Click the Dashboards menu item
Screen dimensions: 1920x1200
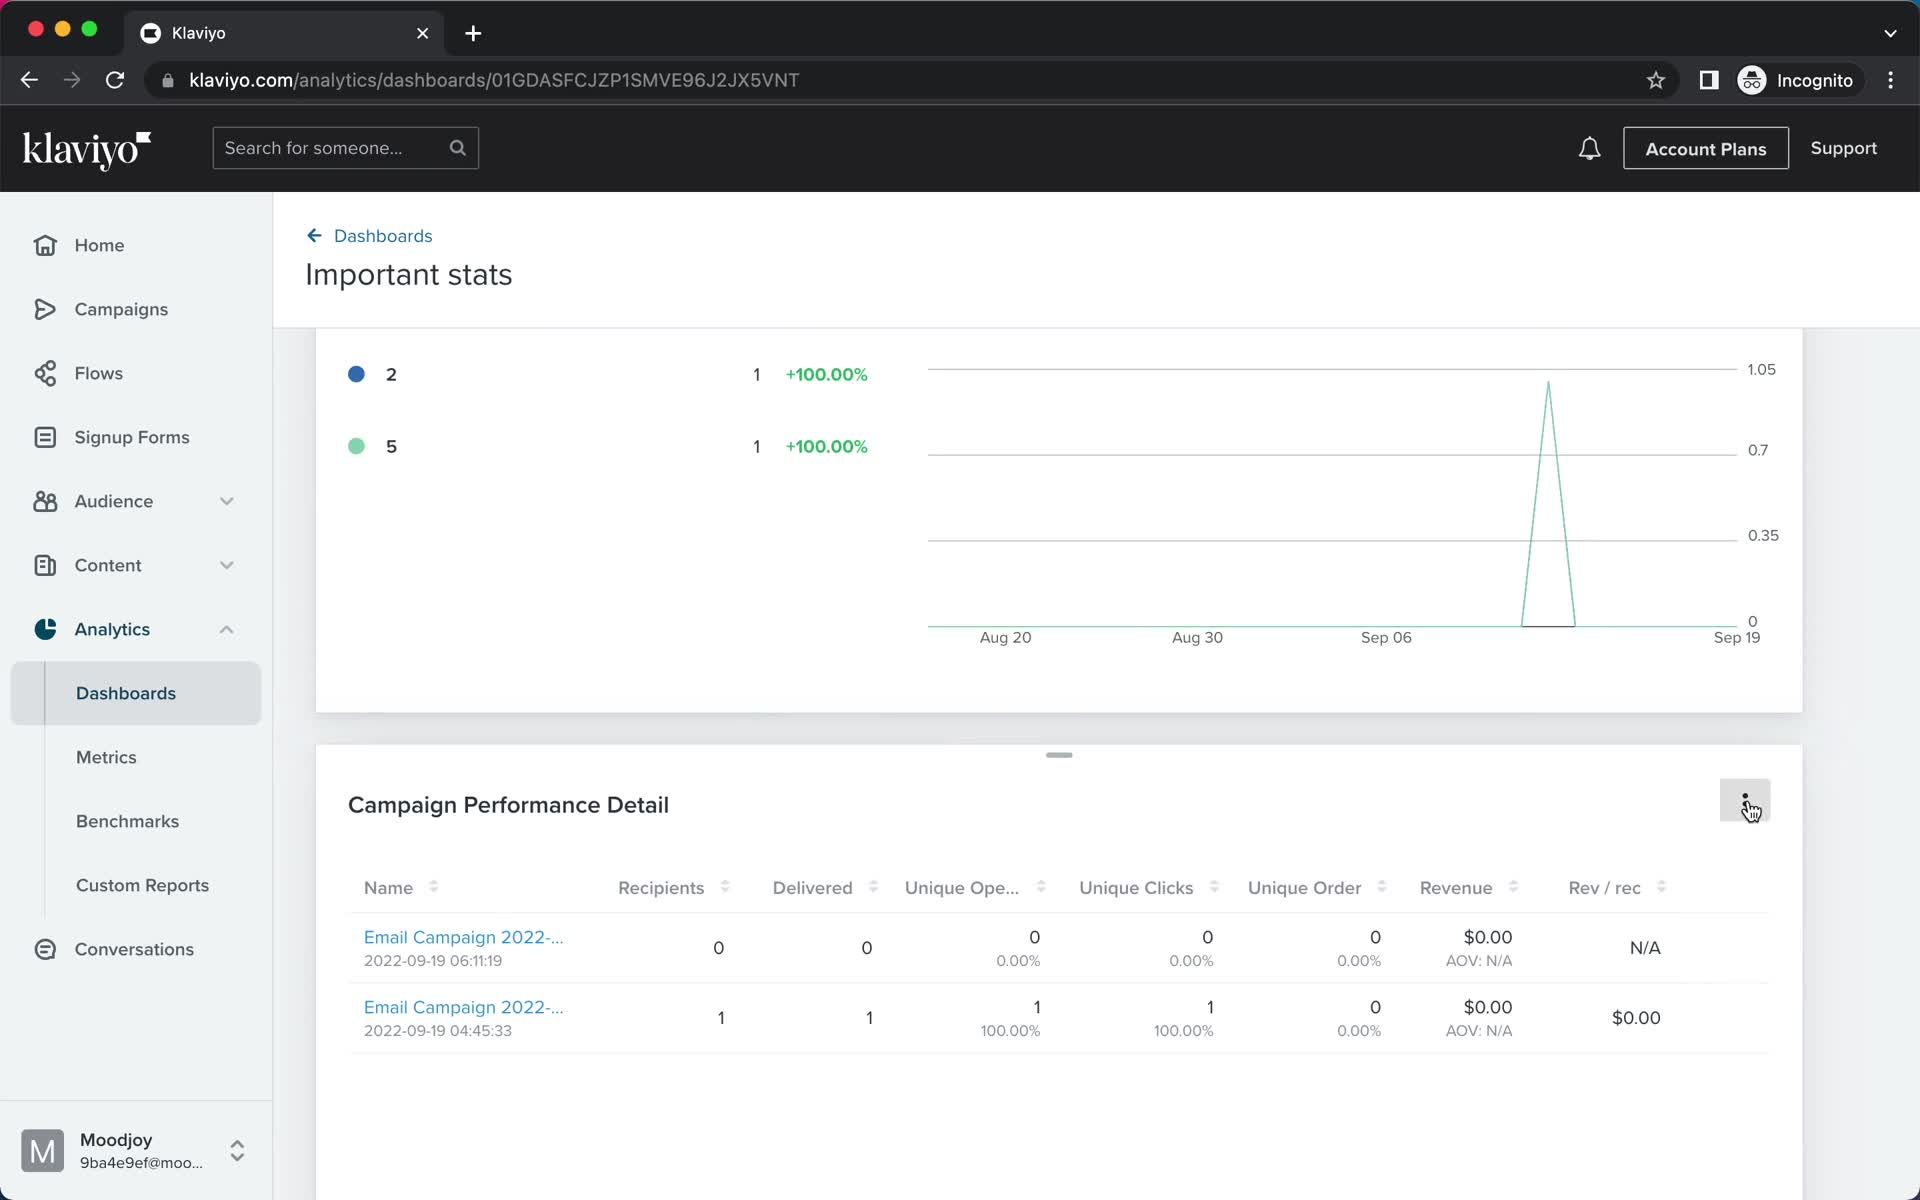pyautogui.click(x=126, y=693)
